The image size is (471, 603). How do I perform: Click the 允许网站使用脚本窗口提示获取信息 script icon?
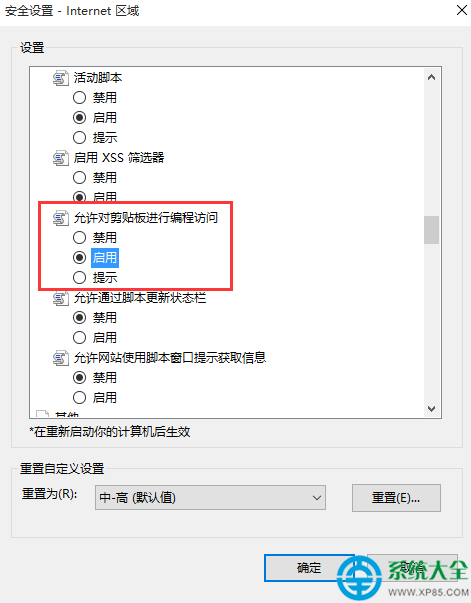tap(61, 358)
